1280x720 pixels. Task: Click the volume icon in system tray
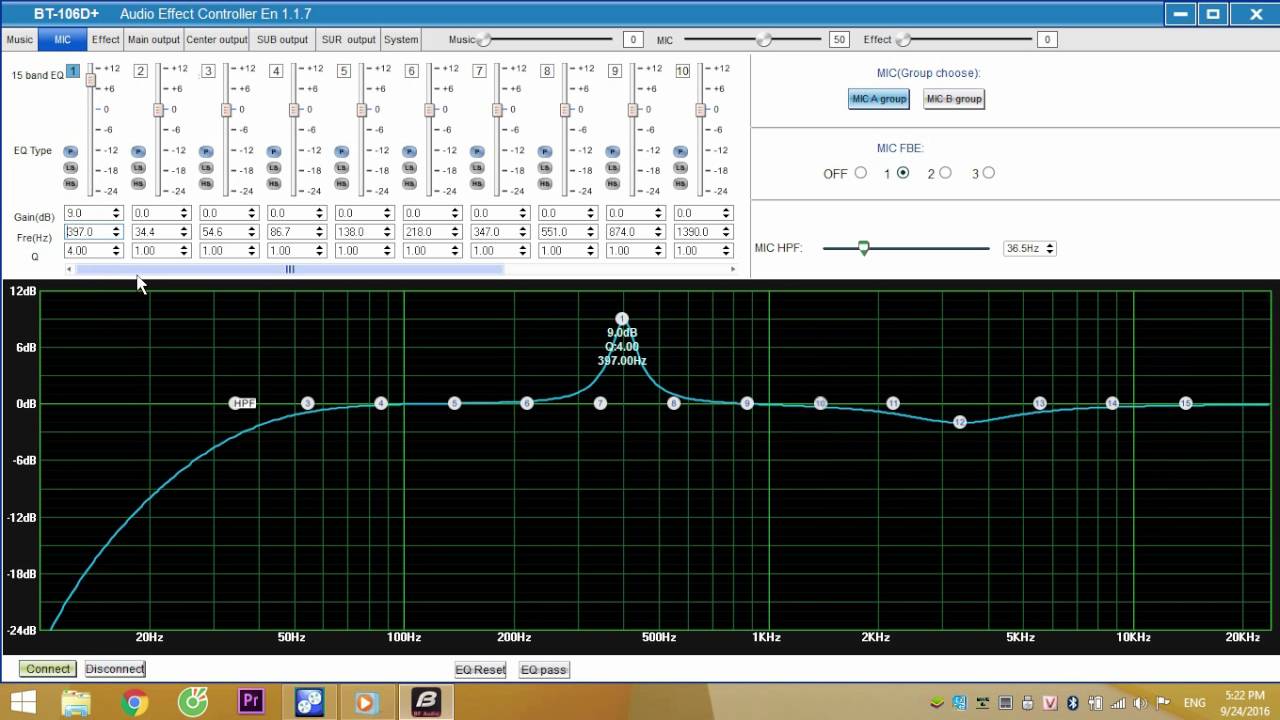(1139, 703)
